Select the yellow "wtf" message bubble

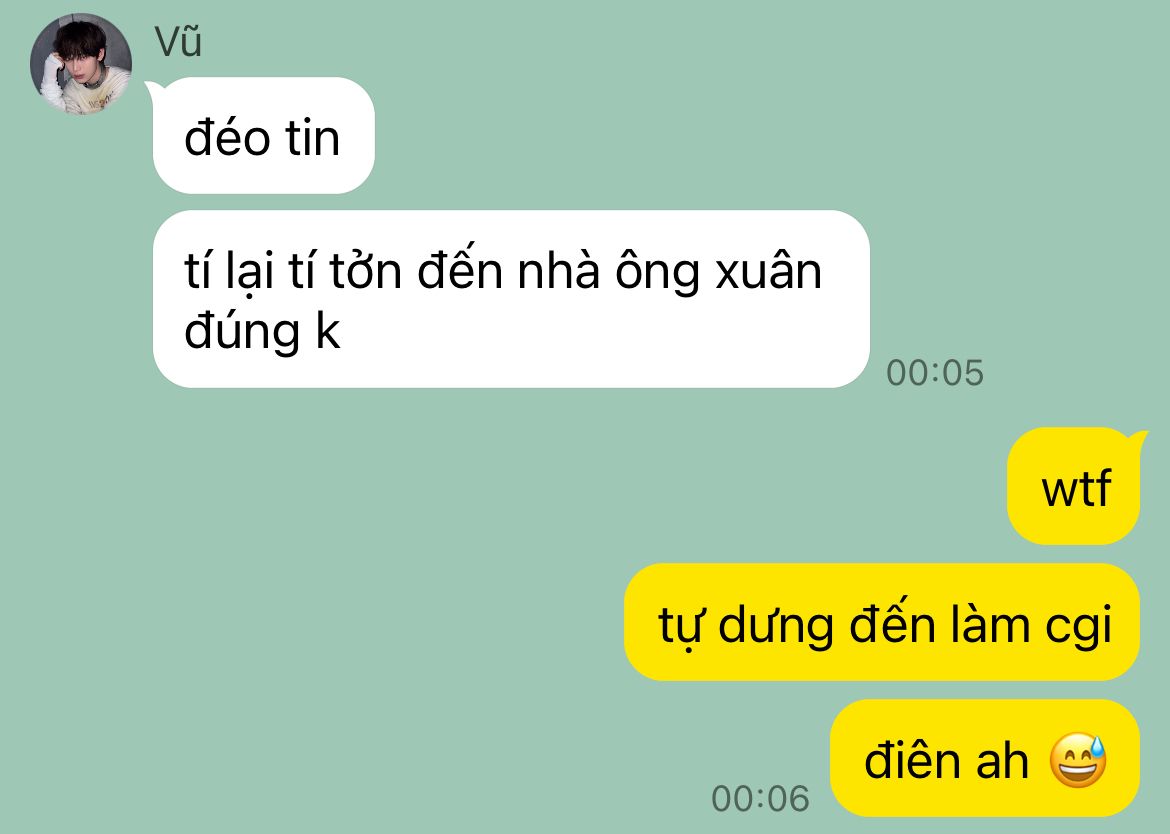click(x=1074, y=486)
